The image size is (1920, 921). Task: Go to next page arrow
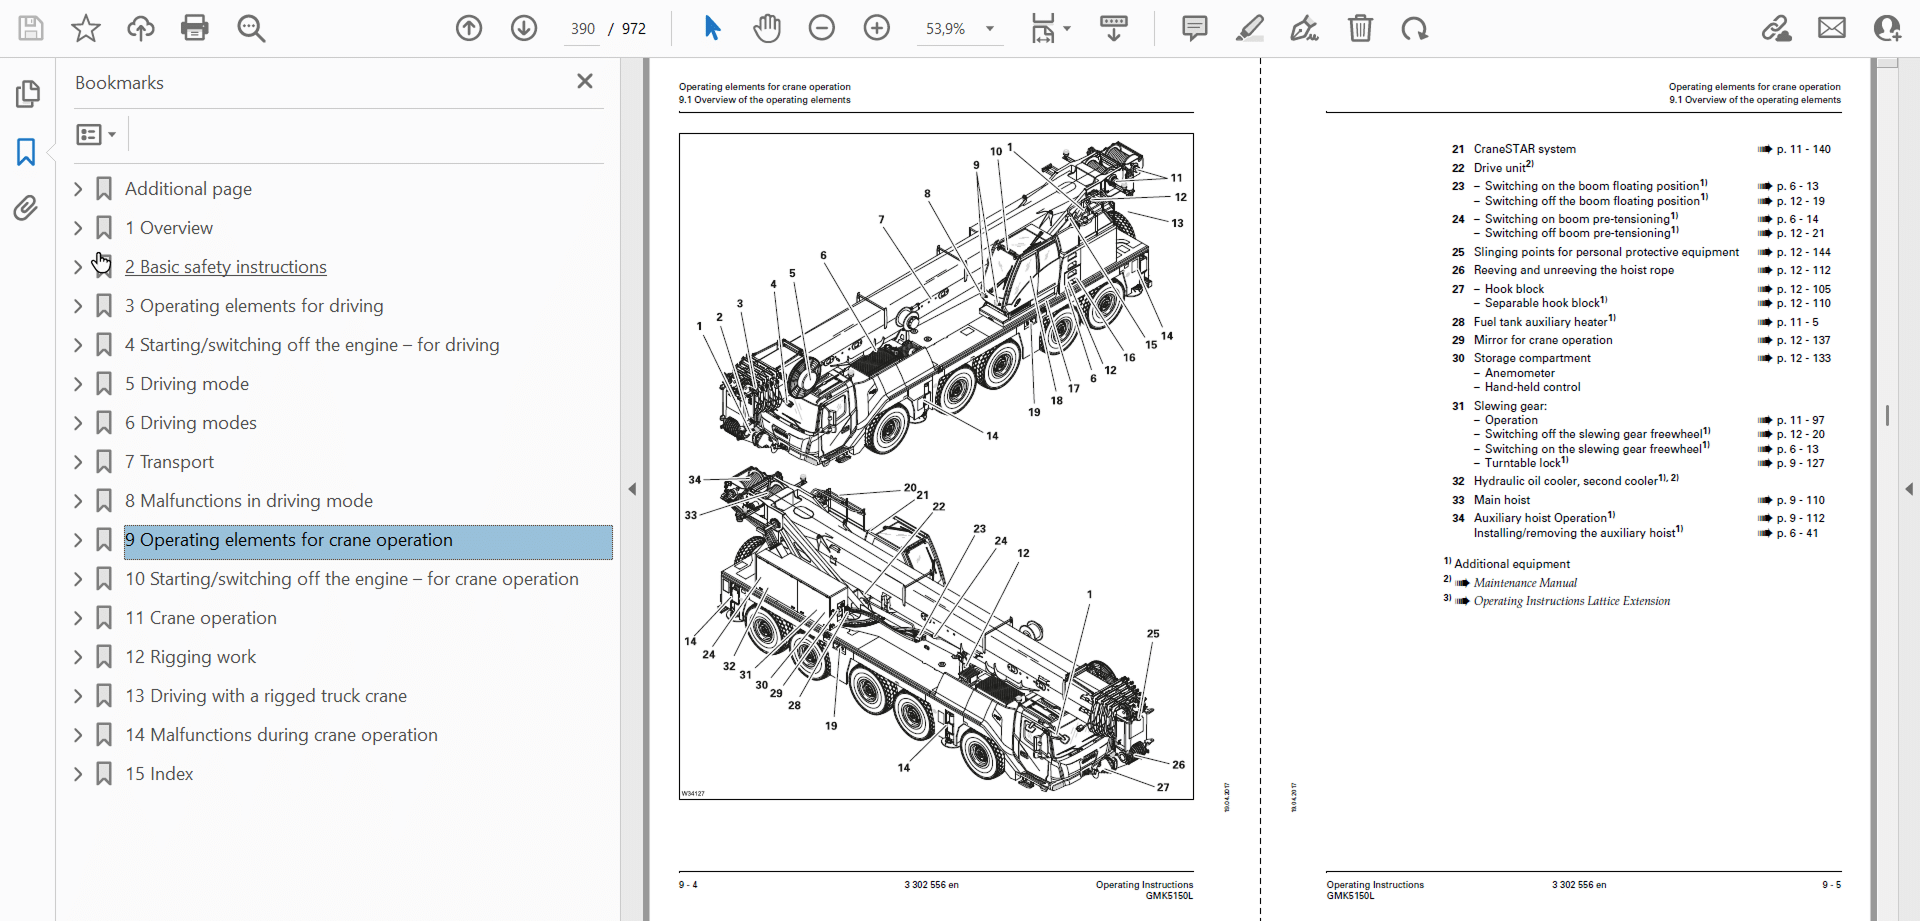coord(524,28)
